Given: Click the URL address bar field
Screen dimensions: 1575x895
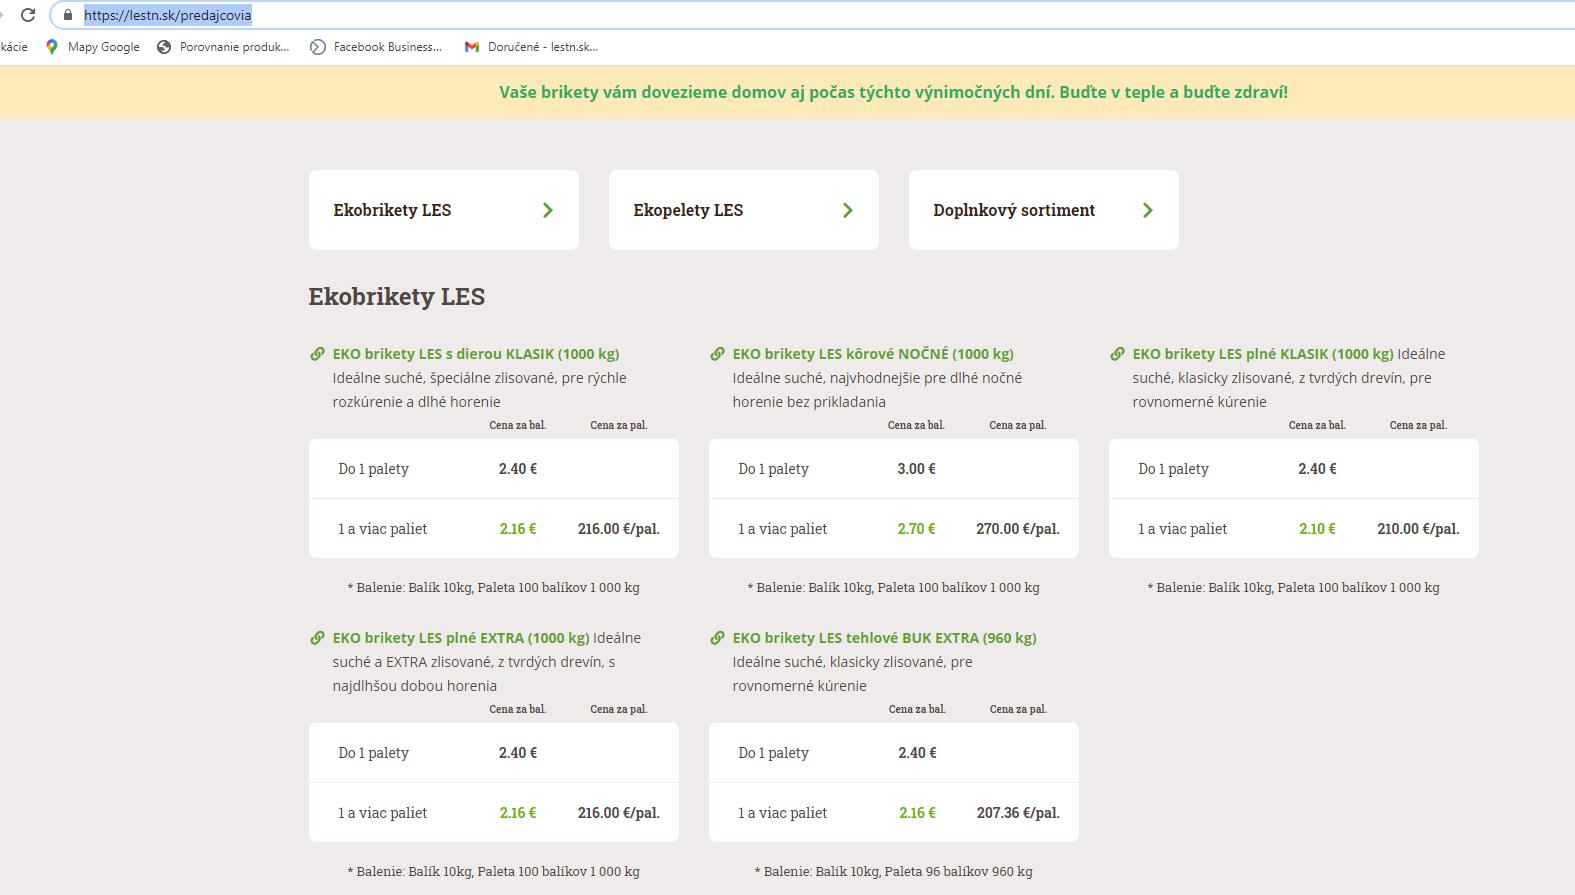Looking at the screenshot, I should 800,15.
